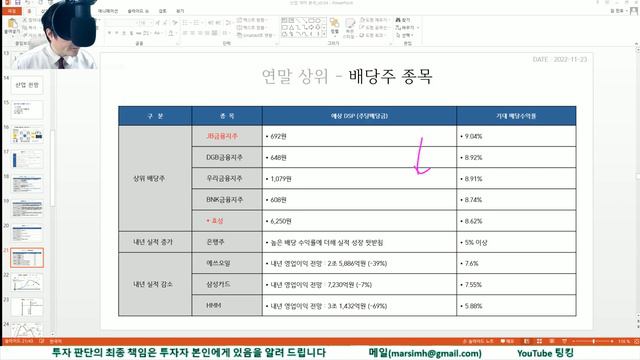
Task: Click 삼성카드 cell in table
Action: [x=227, y=284]
